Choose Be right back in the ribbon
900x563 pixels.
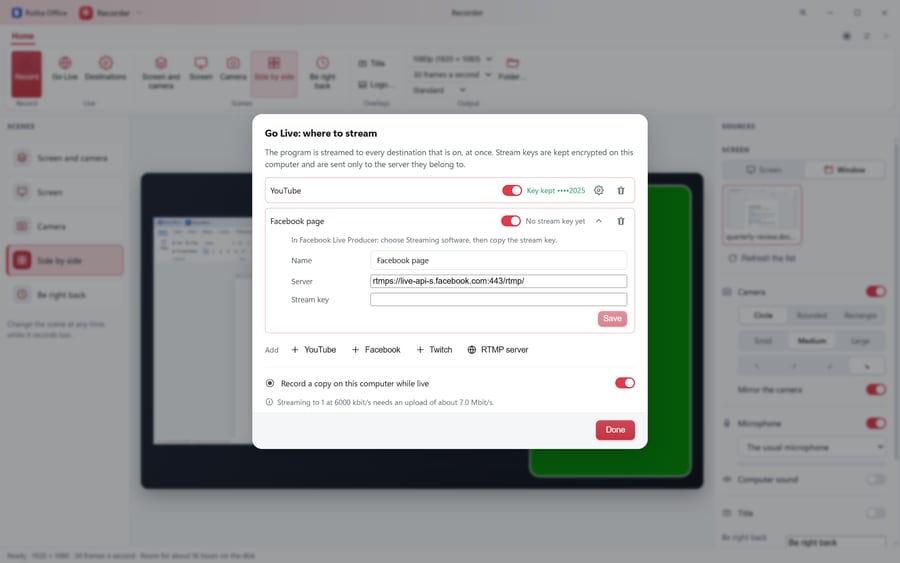[323, 73]
